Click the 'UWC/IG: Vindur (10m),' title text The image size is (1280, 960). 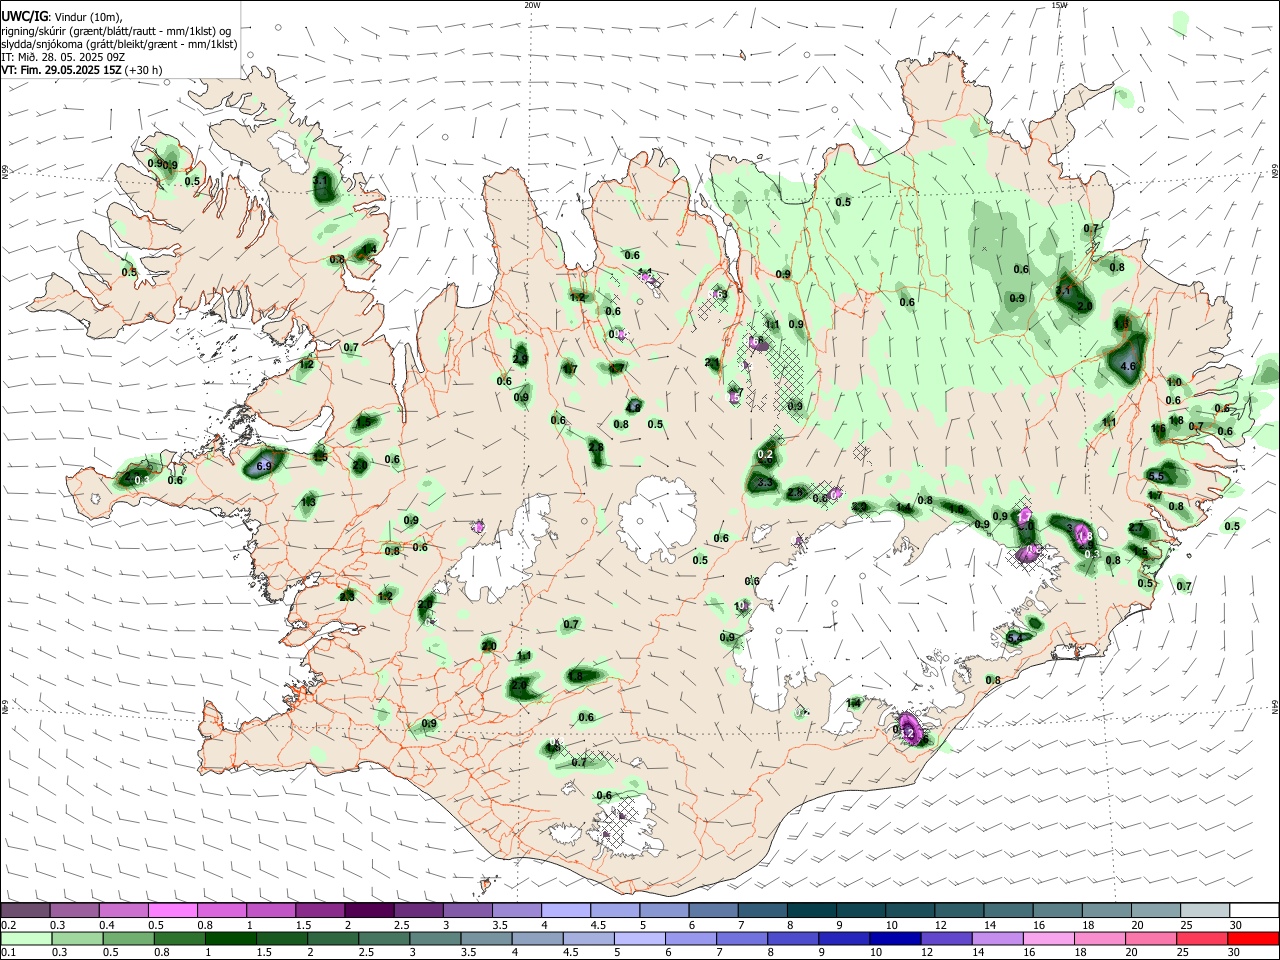point(62,17)
